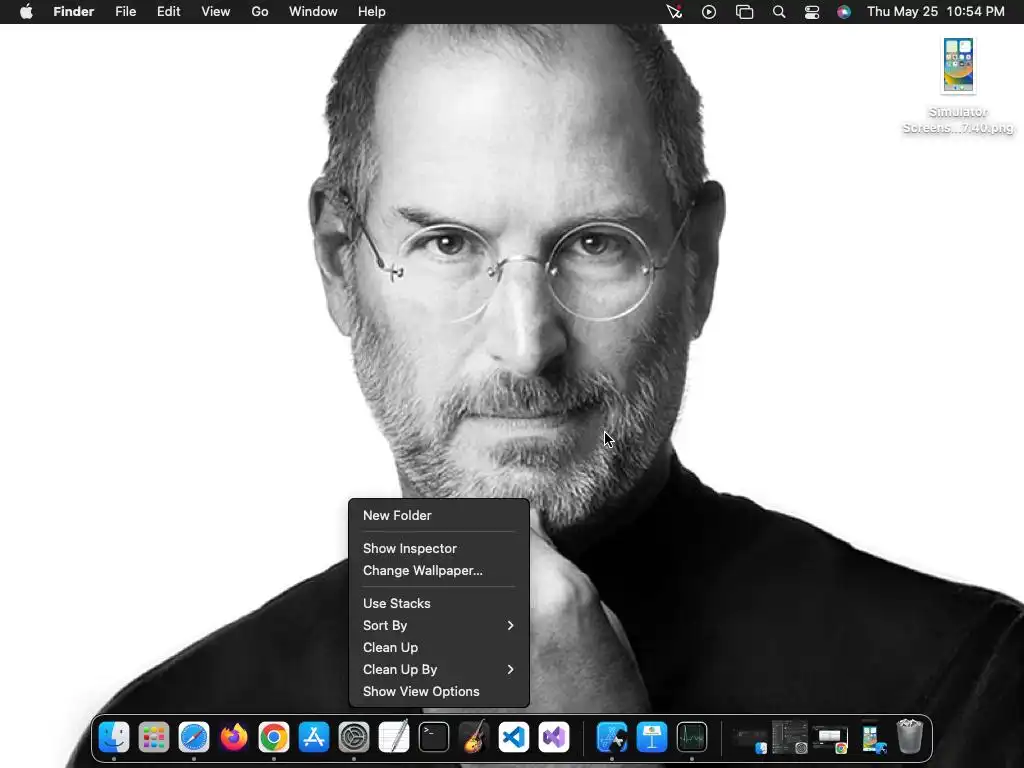Choose Change Wallpaper… from the context menu

pos(439,571)
